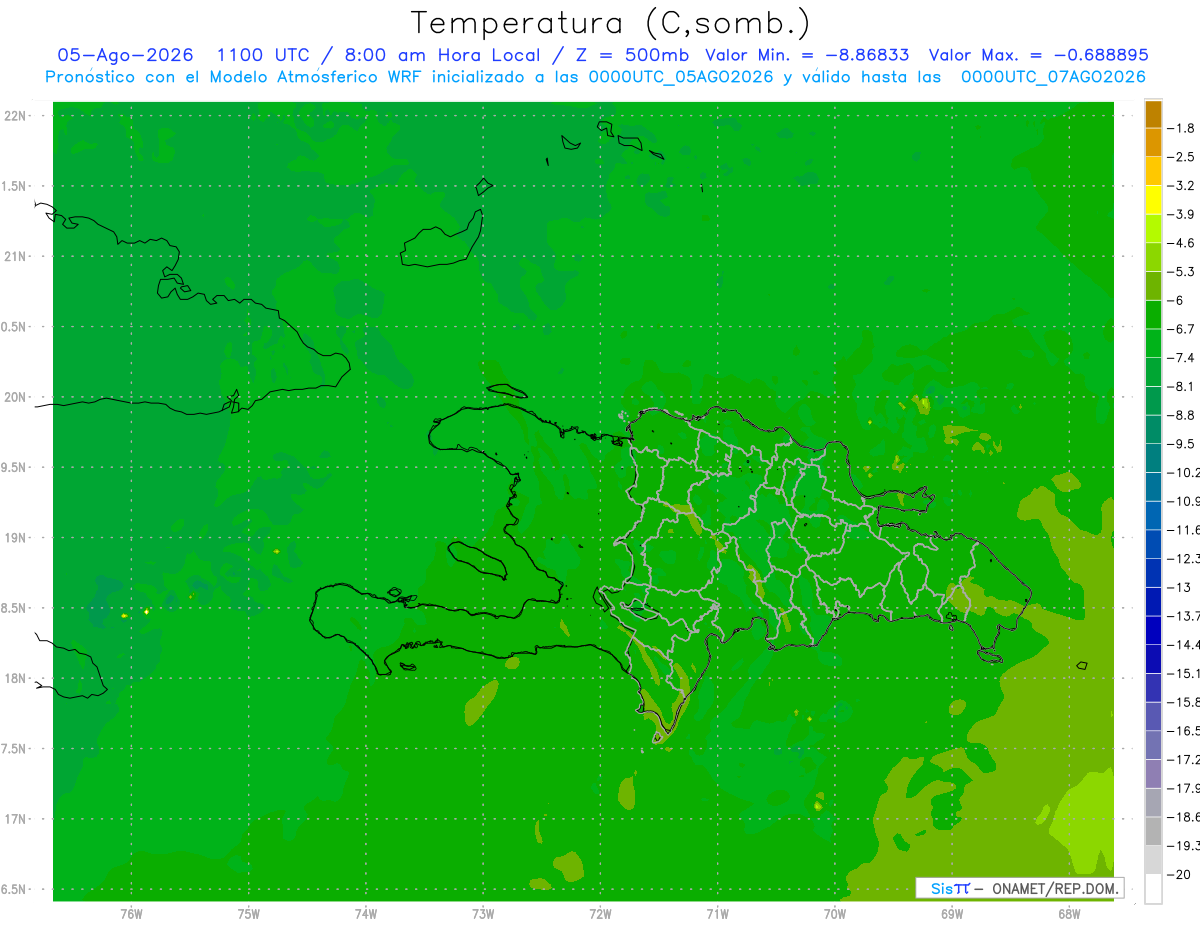The width and height of the screenshot is (1200, 927).
Task: Click the "-5.3" colorbar value
Action: pyautogui.click(x=1183, y=272)
